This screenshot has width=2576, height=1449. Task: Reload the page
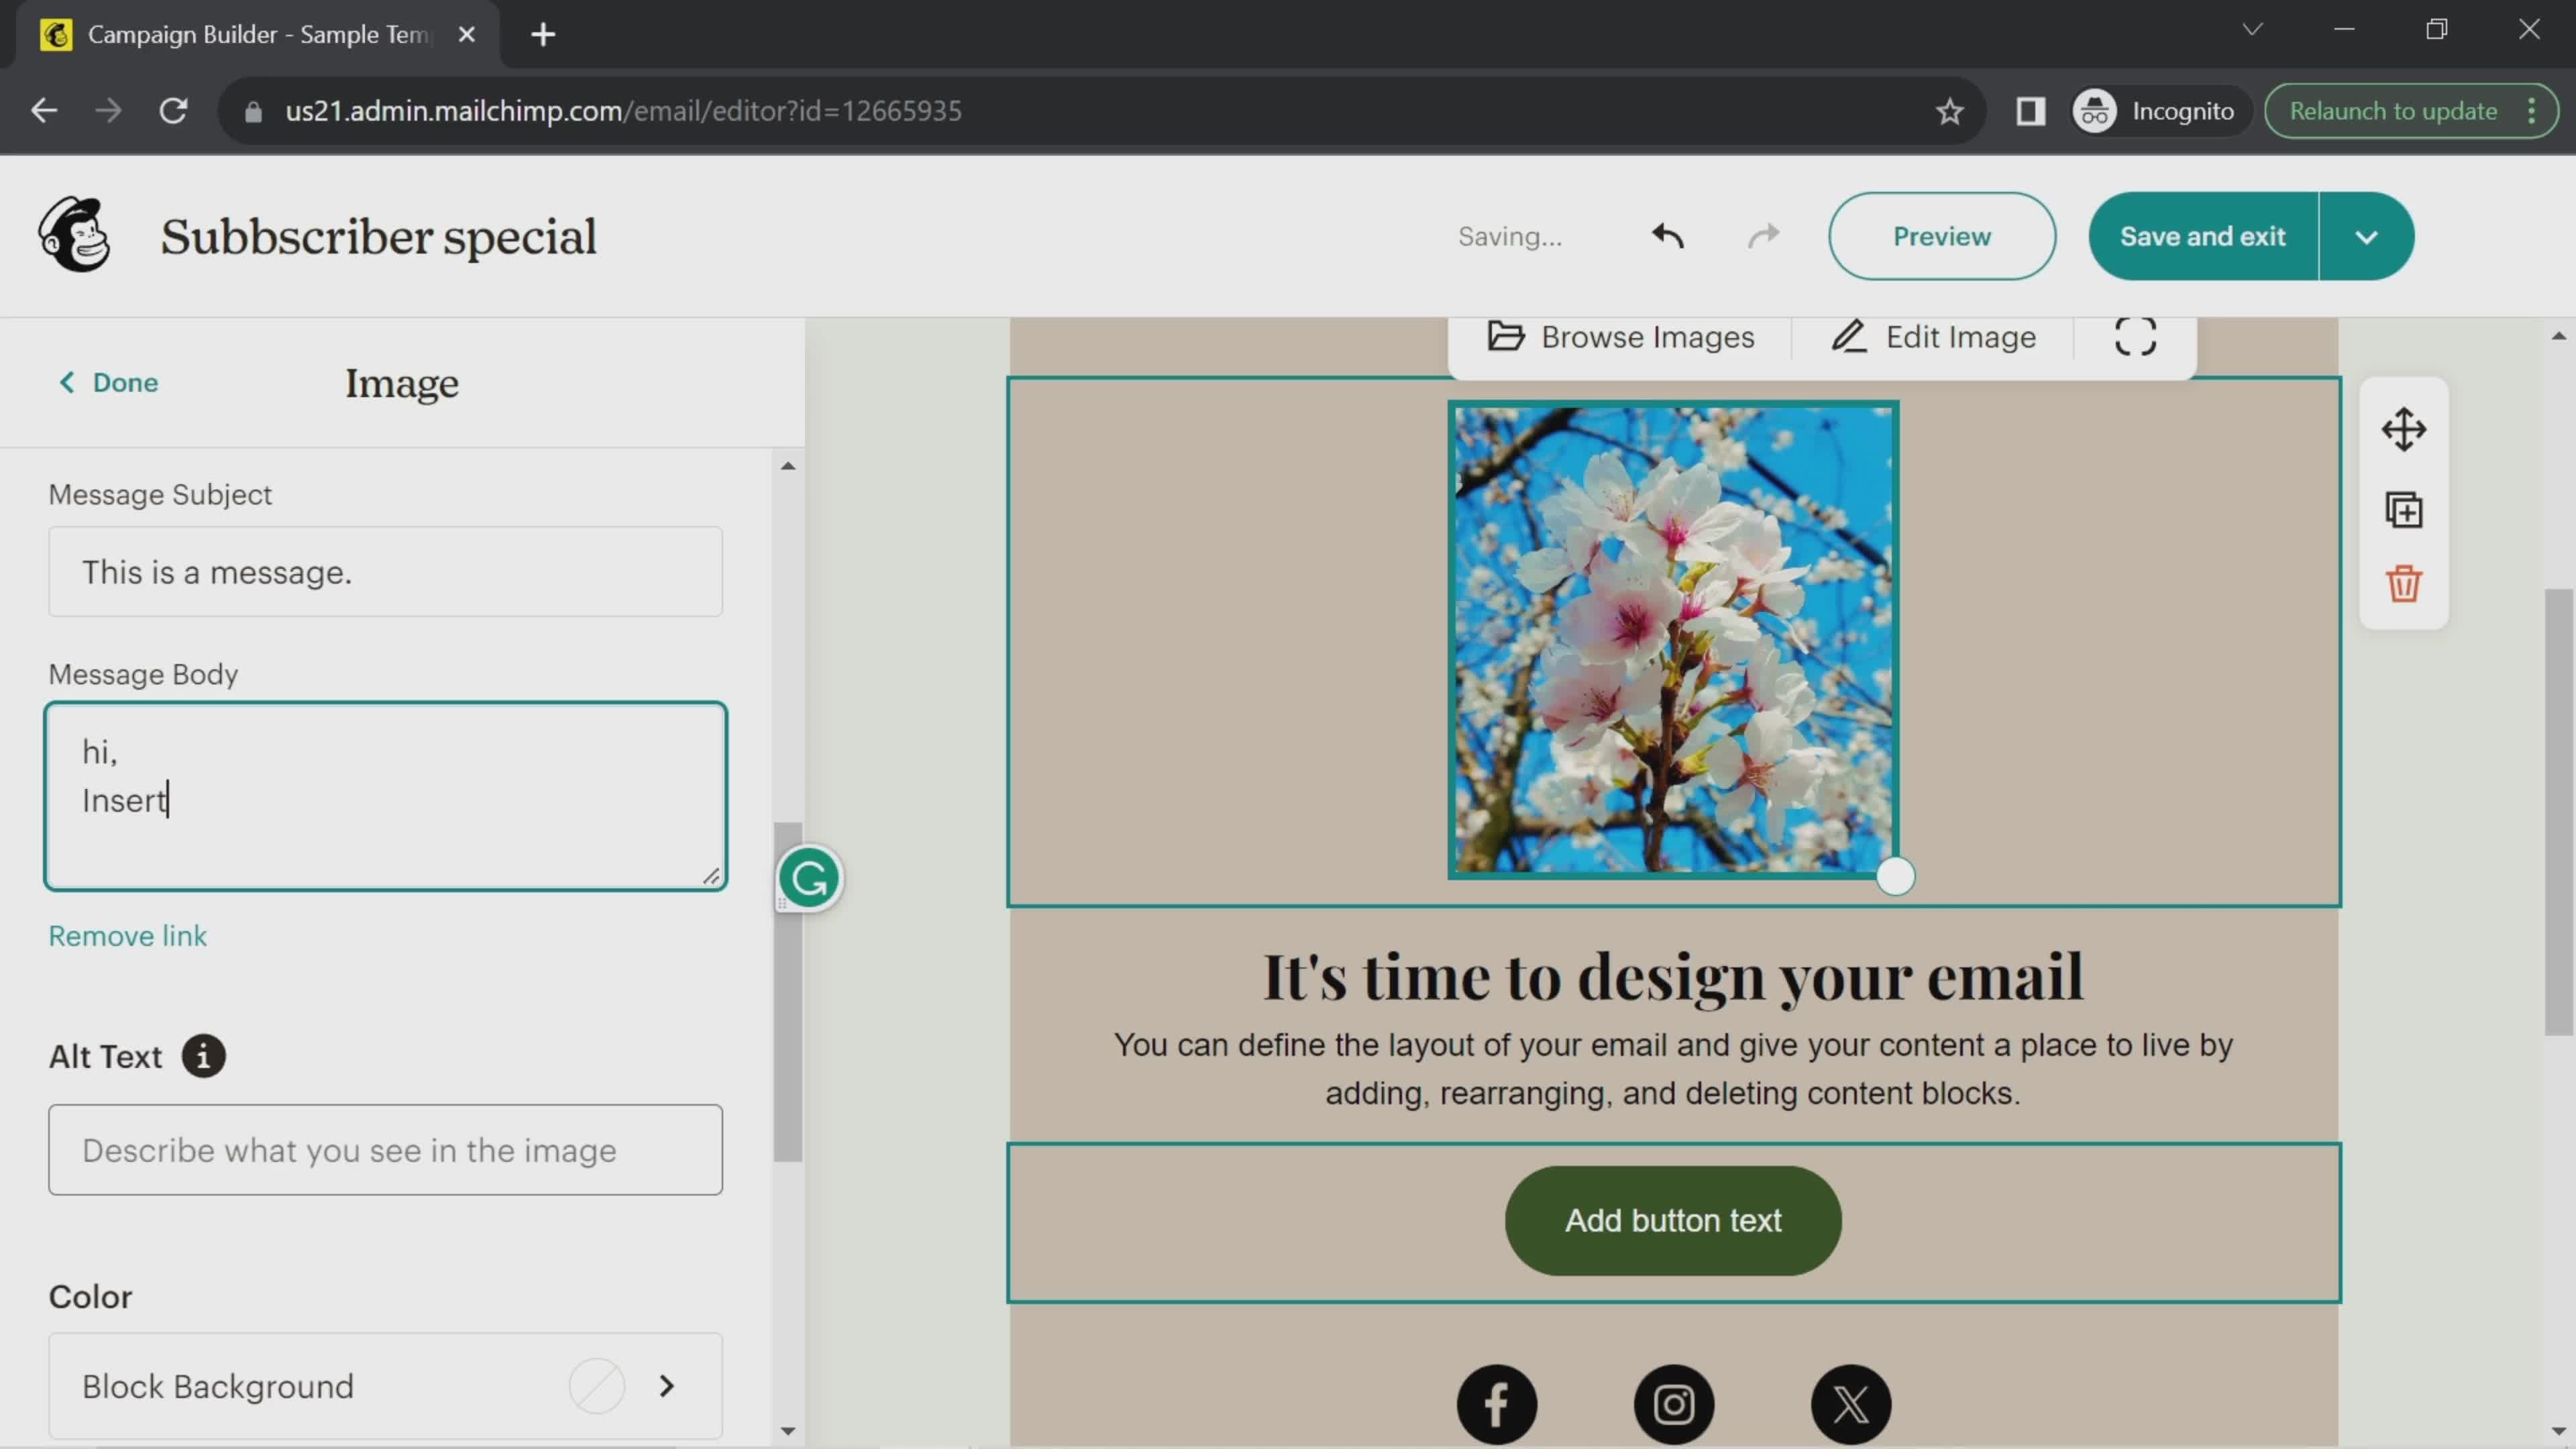pyautogui.click(x=174, y=110)
